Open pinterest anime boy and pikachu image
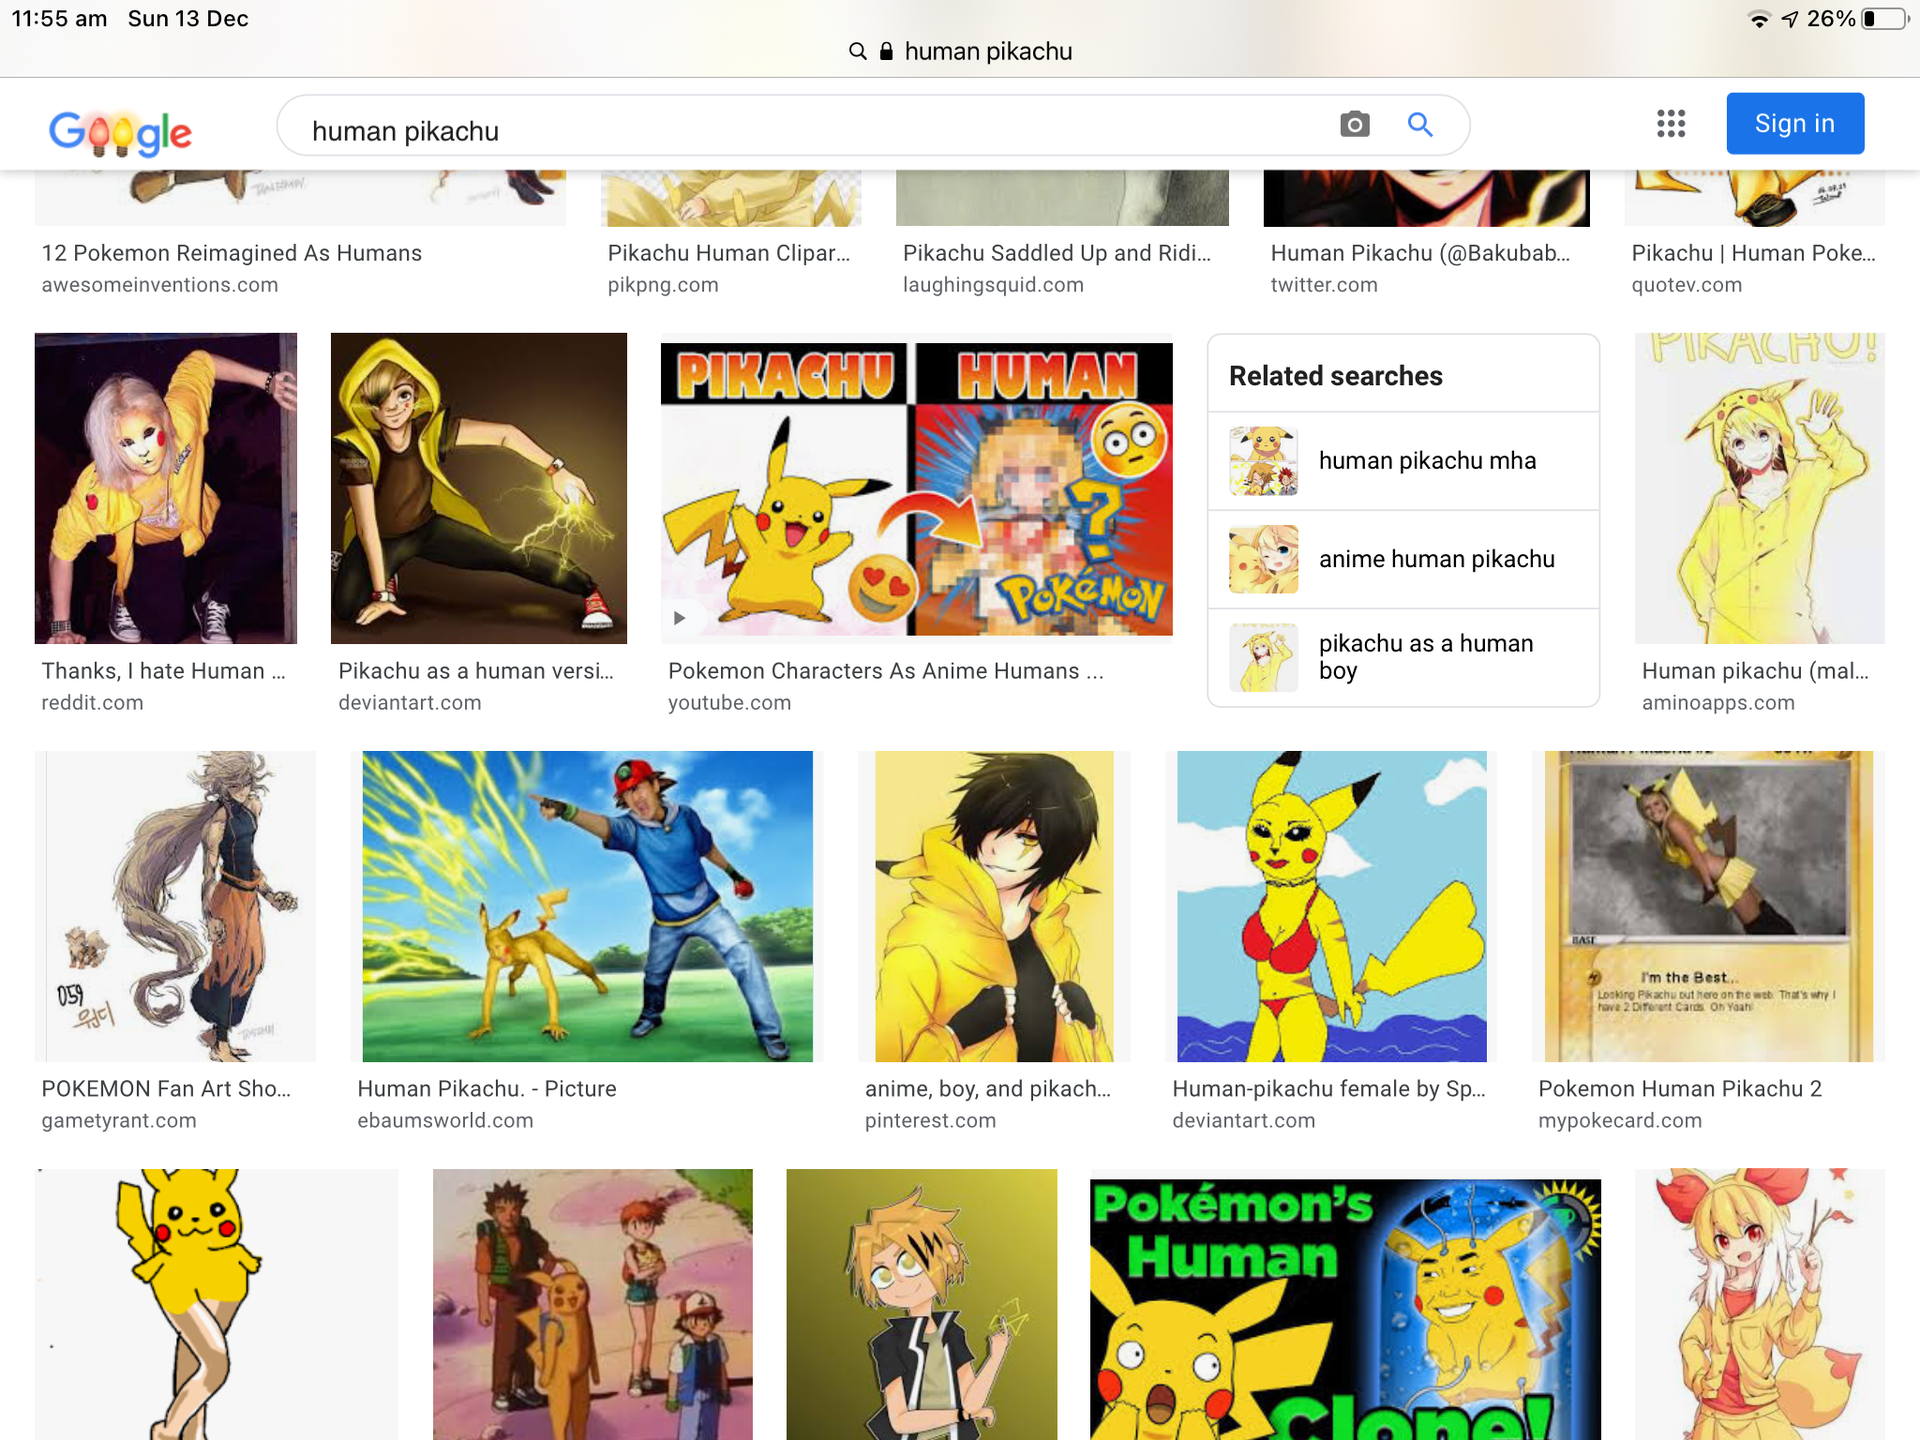The width and height of the screenshot is (1920, 1440). 994,906
